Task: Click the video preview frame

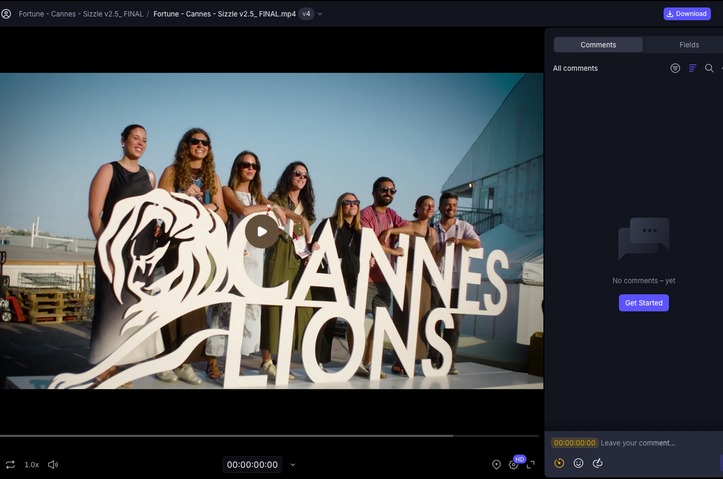Action: point(272,231)
